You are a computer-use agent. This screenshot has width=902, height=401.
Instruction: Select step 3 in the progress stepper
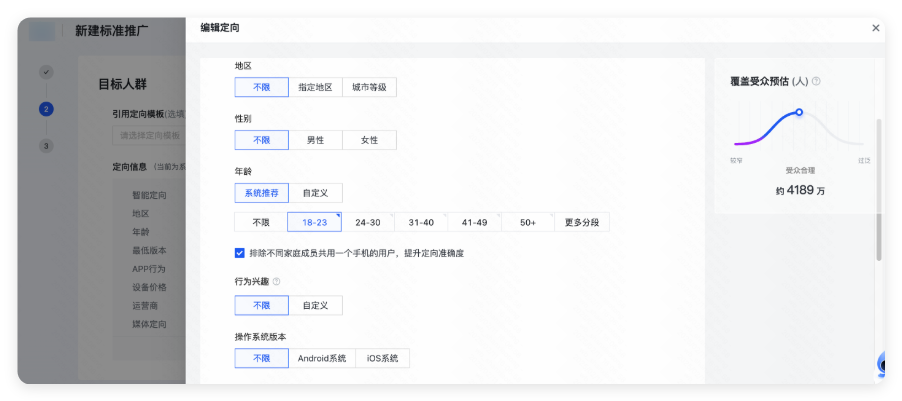47,146
